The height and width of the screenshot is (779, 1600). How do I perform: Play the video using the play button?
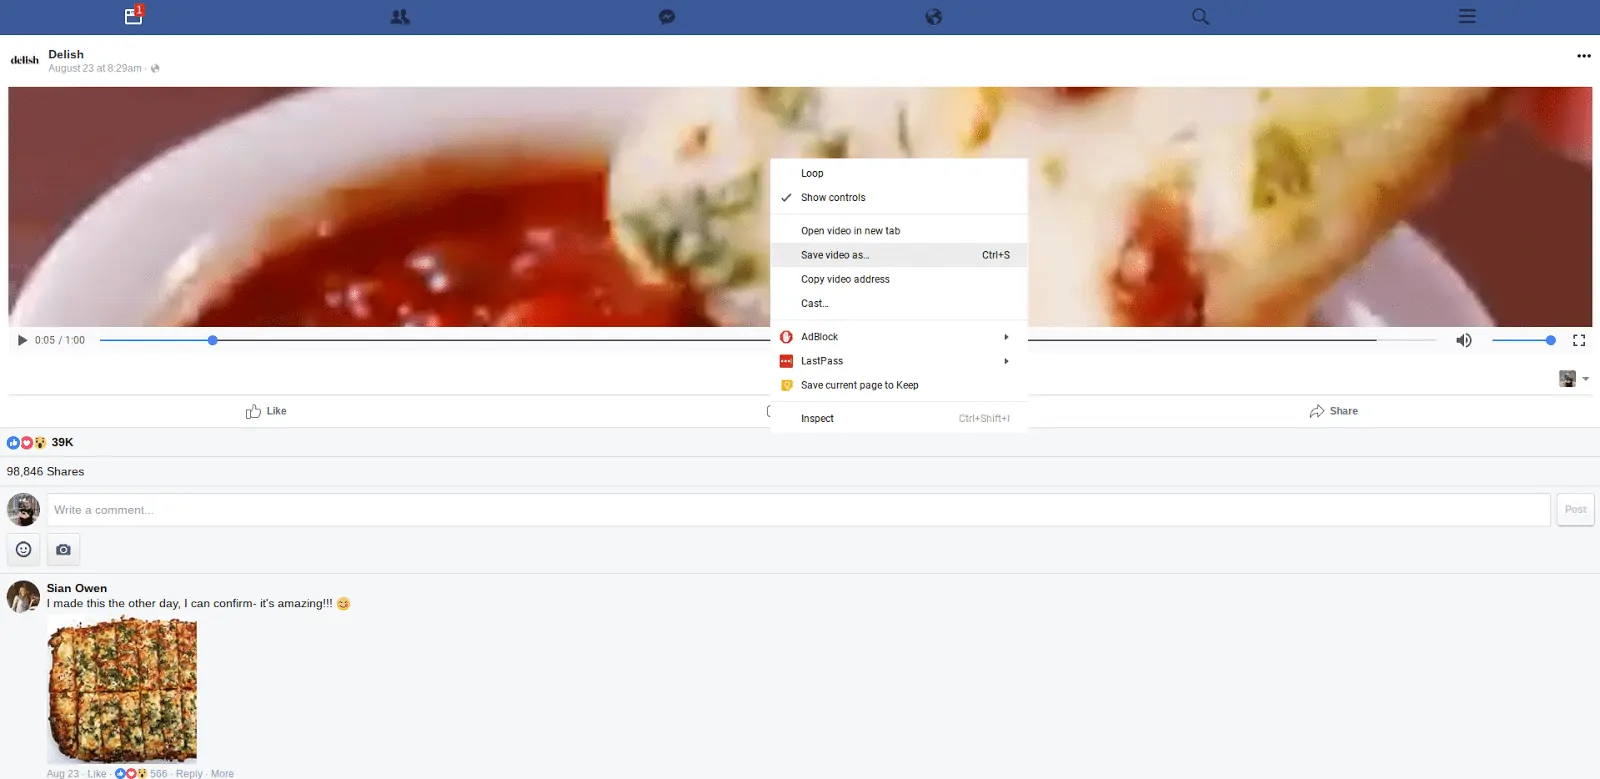(x=22, y=340)
